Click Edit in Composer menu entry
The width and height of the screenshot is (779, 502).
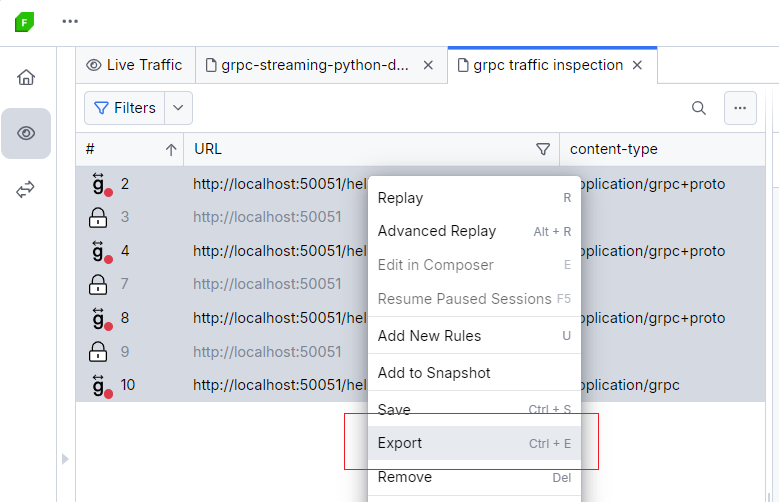pyautogui.click(x=474, y=265)
